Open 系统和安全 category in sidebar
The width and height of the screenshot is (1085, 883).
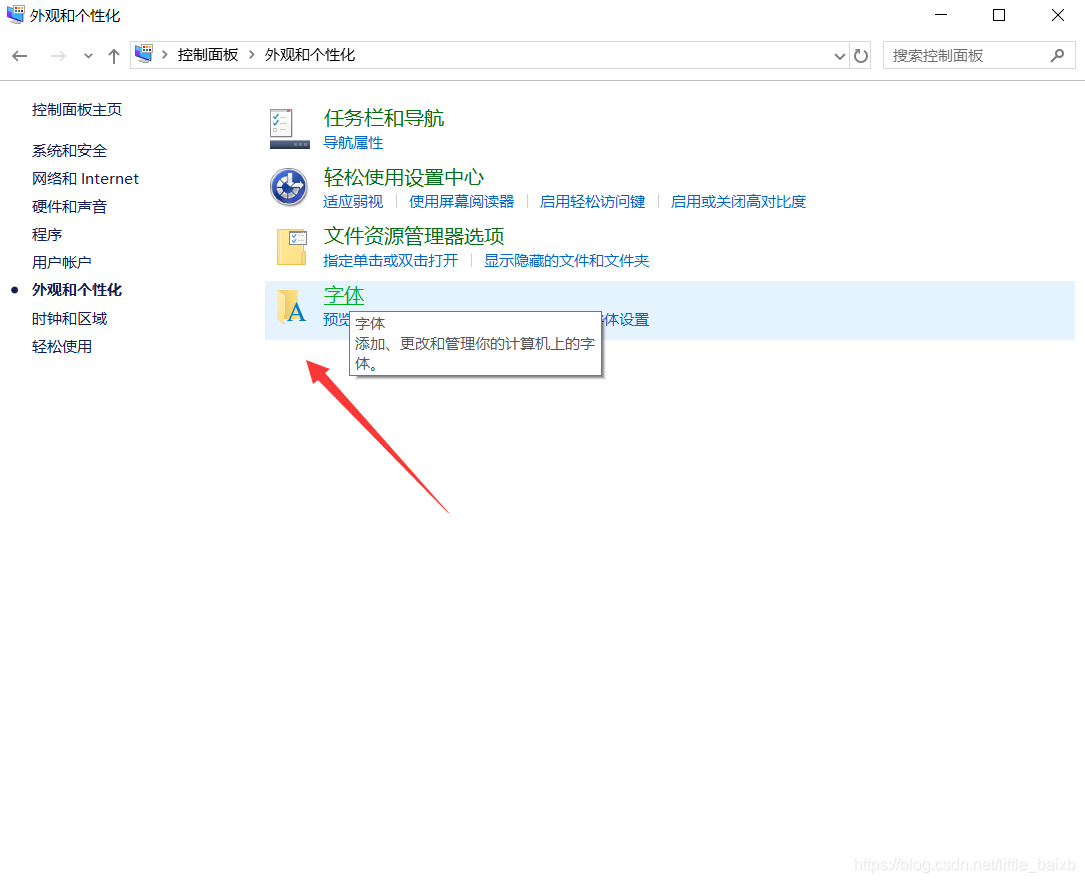click(x=69, y=151)
